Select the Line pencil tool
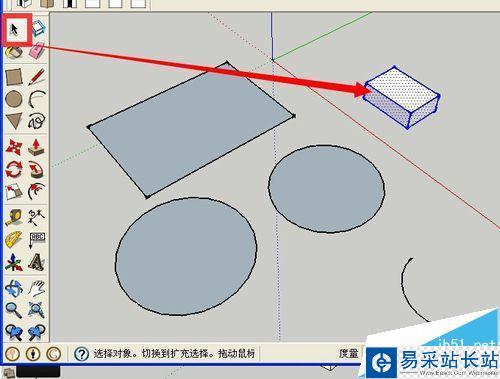The image size is (500, 379). coord(37,77)
